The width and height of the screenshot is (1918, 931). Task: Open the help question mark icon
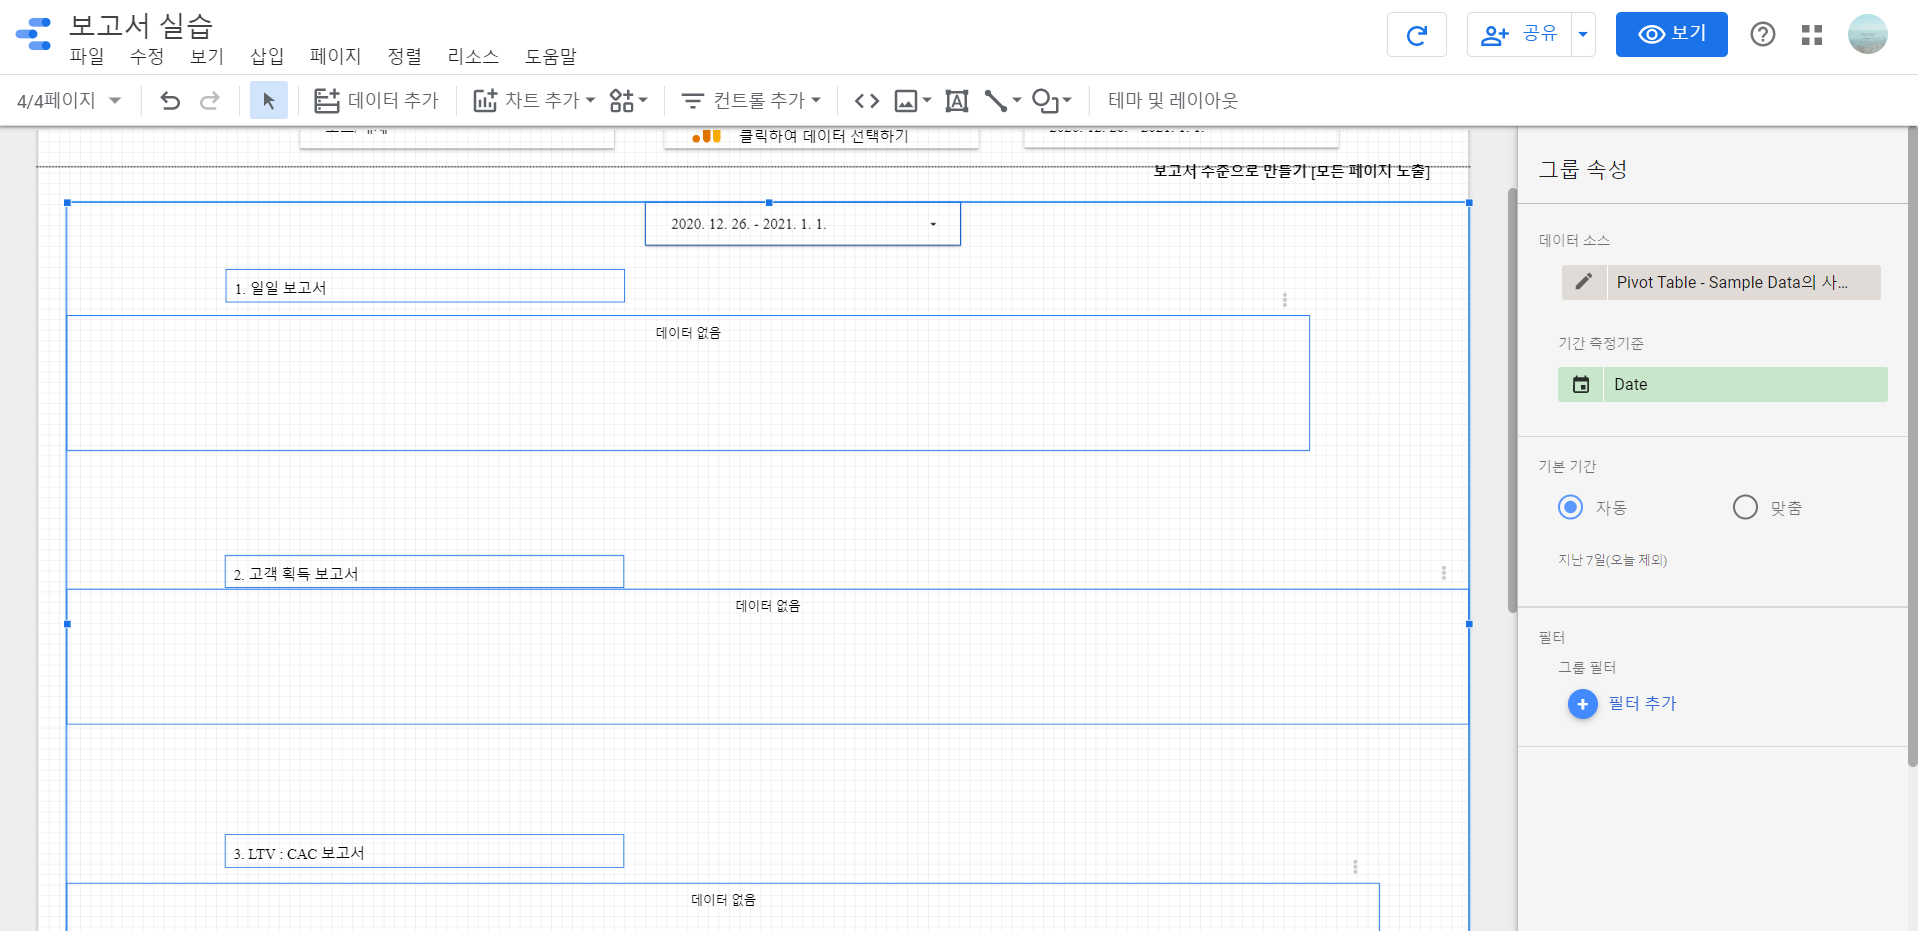click(x=1763, y=35)
